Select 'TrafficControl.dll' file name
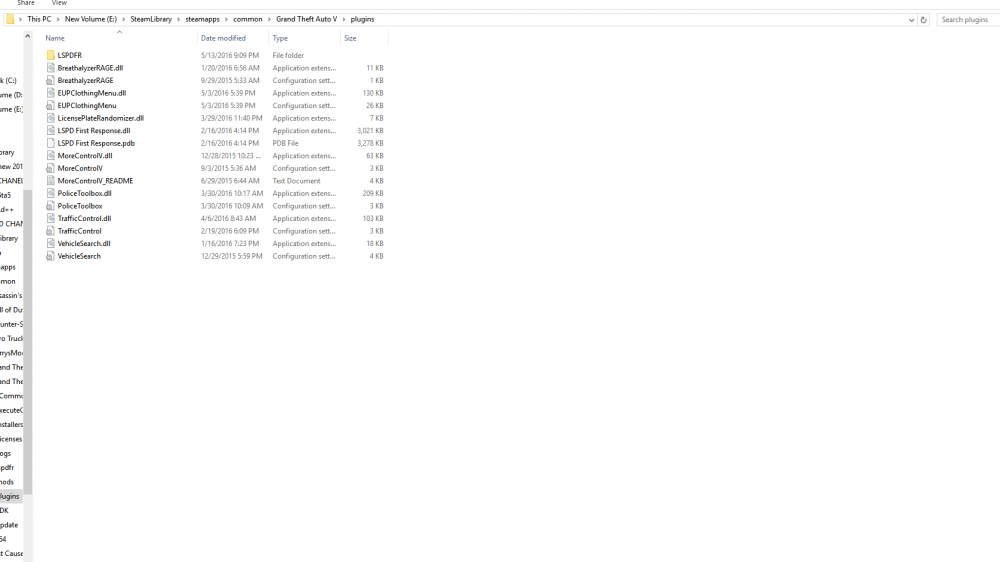Viewport: 1000px width, 562px height. (84, 218)
